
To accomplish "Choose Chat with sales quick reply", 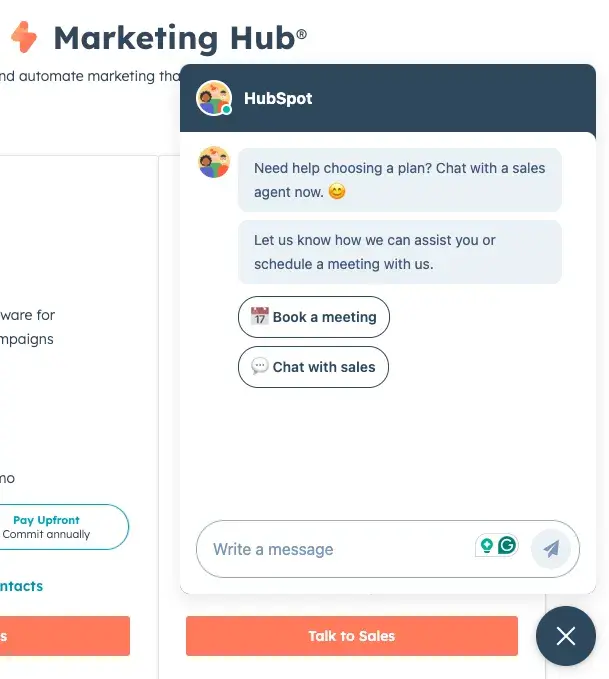I will (x=313, y=367).
